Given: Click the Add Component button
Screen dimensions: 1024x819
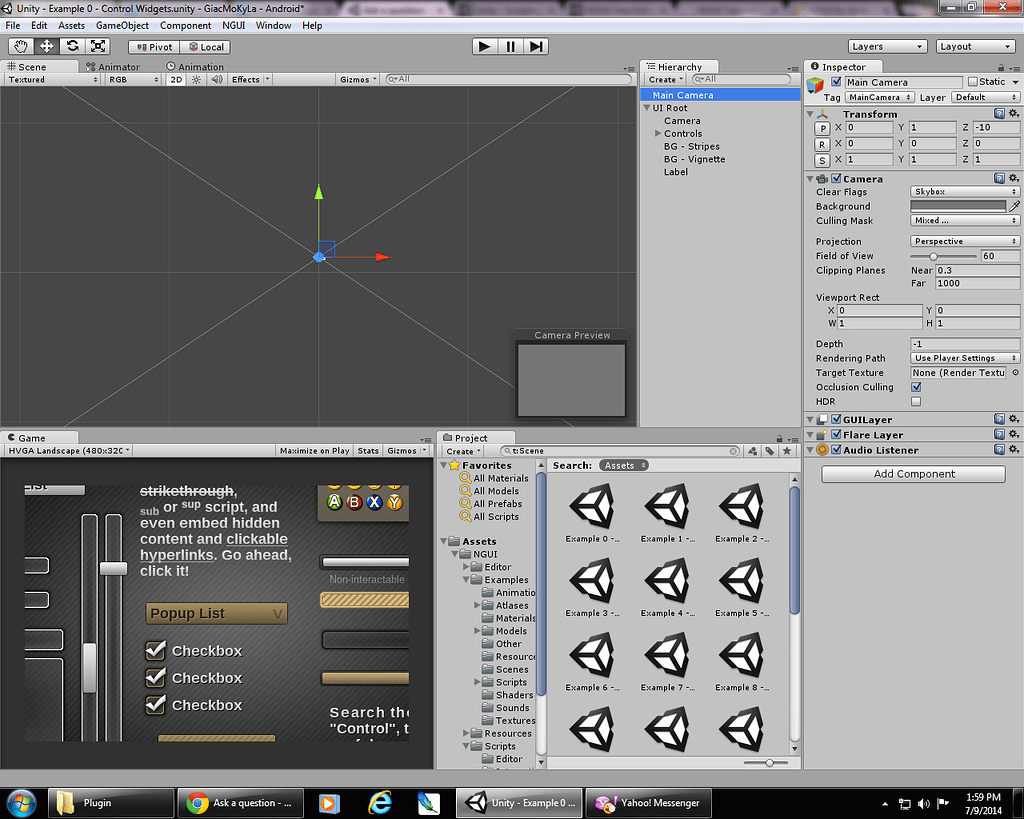Looking at the screenshot, I should tap(912, 472).
